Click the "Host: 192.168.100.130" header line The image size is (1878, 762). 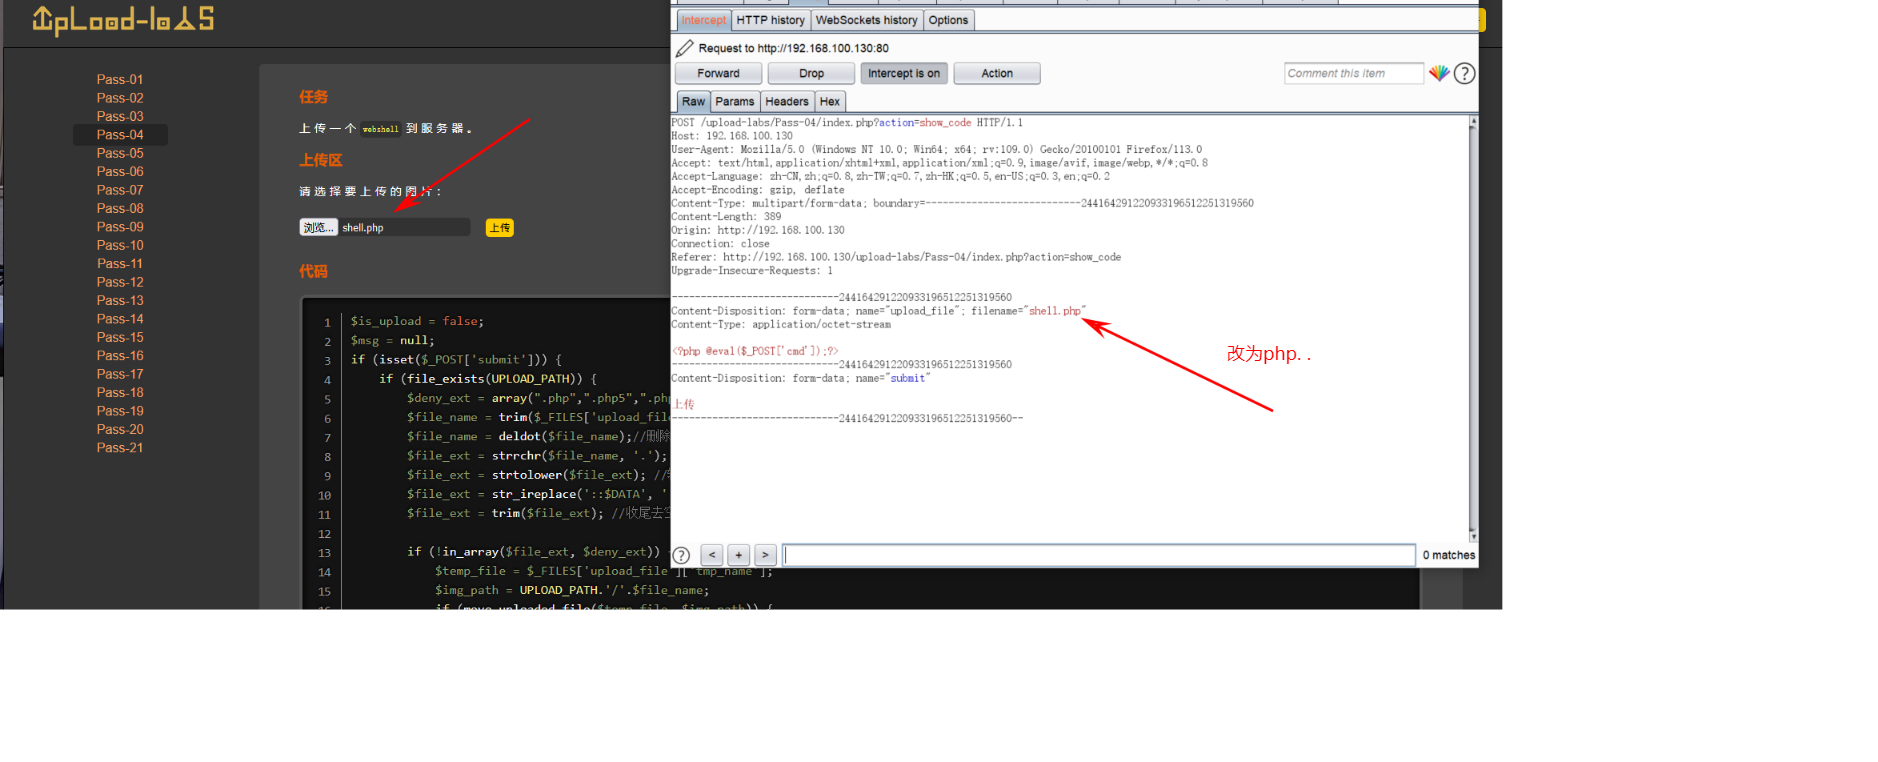[x=732, y=136]
